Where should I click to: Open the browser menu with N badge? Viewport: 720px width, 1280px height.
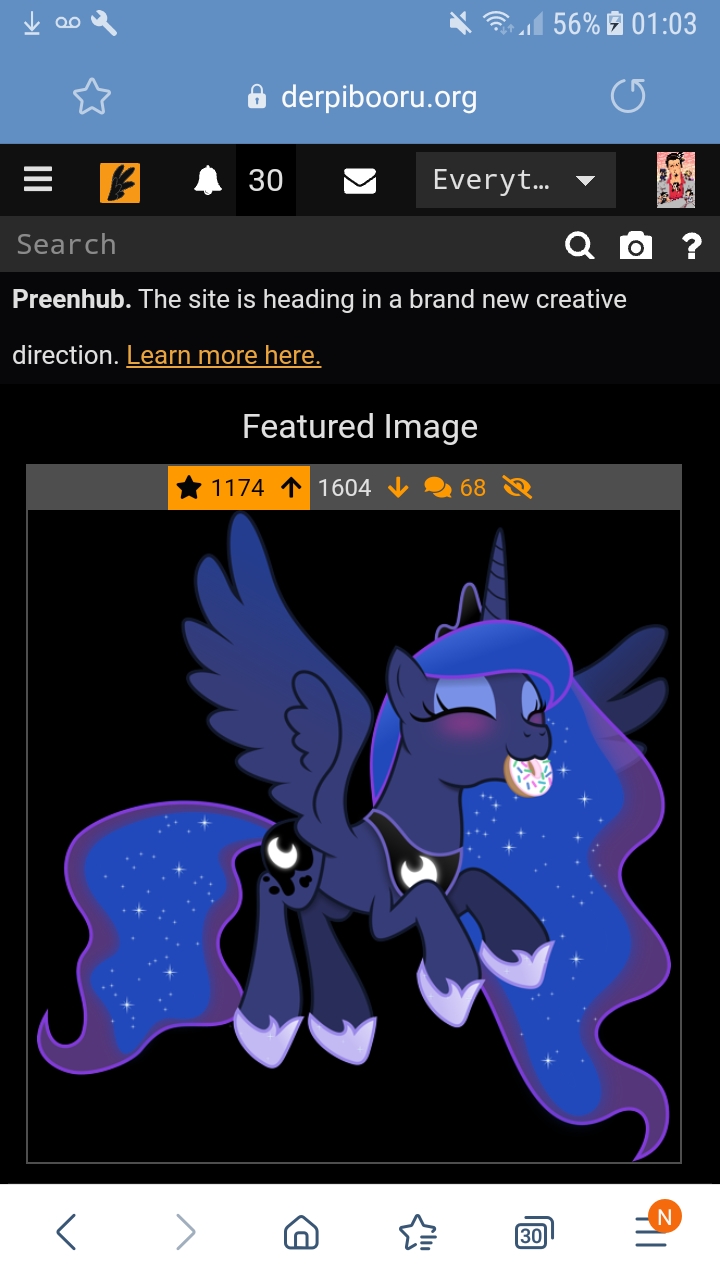click(x=653, y=1230)
